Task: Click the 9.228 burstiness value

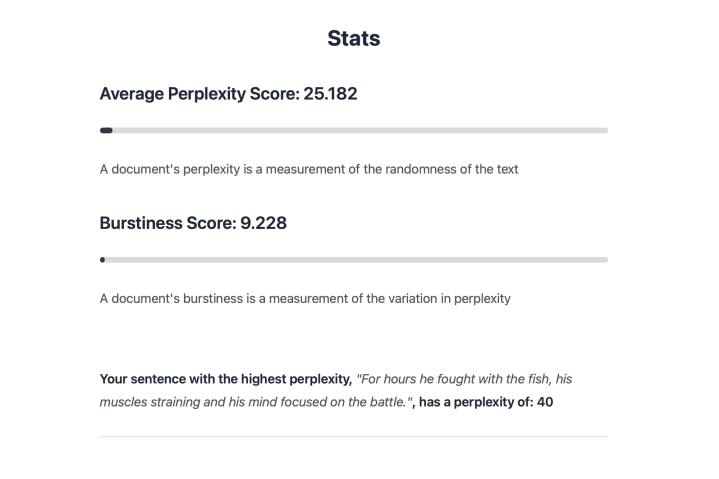Action: coord(263,223)
